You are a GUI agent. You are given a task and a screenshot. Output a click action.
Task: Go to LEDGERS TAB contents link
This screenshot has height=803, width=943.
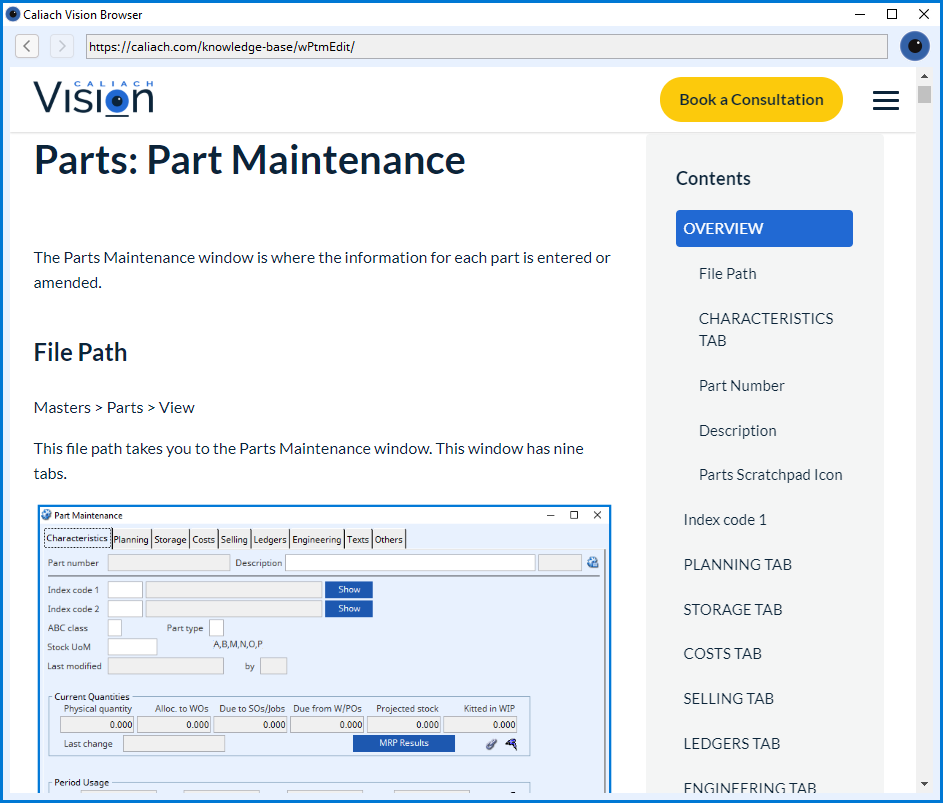(731, 744)
